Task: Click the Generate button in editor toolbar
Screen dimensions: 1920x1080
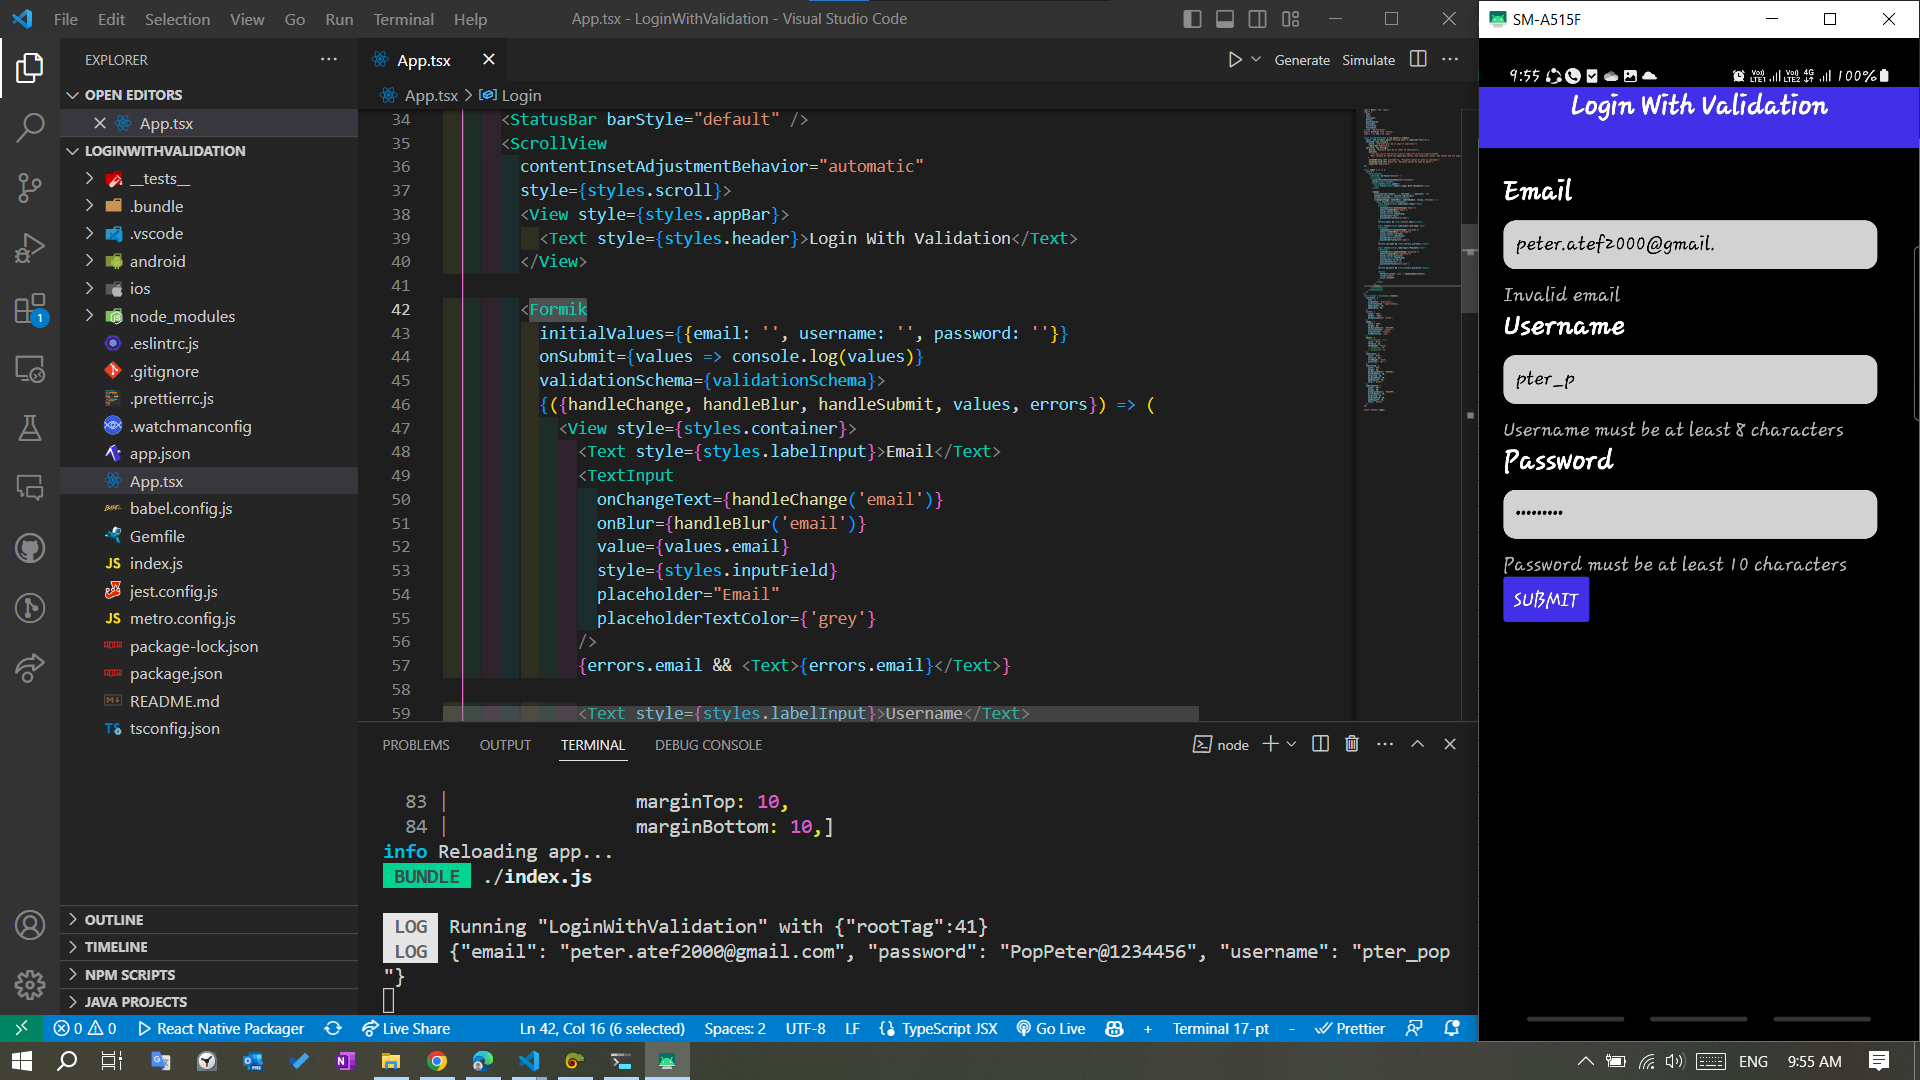Action: (1302, 60)
